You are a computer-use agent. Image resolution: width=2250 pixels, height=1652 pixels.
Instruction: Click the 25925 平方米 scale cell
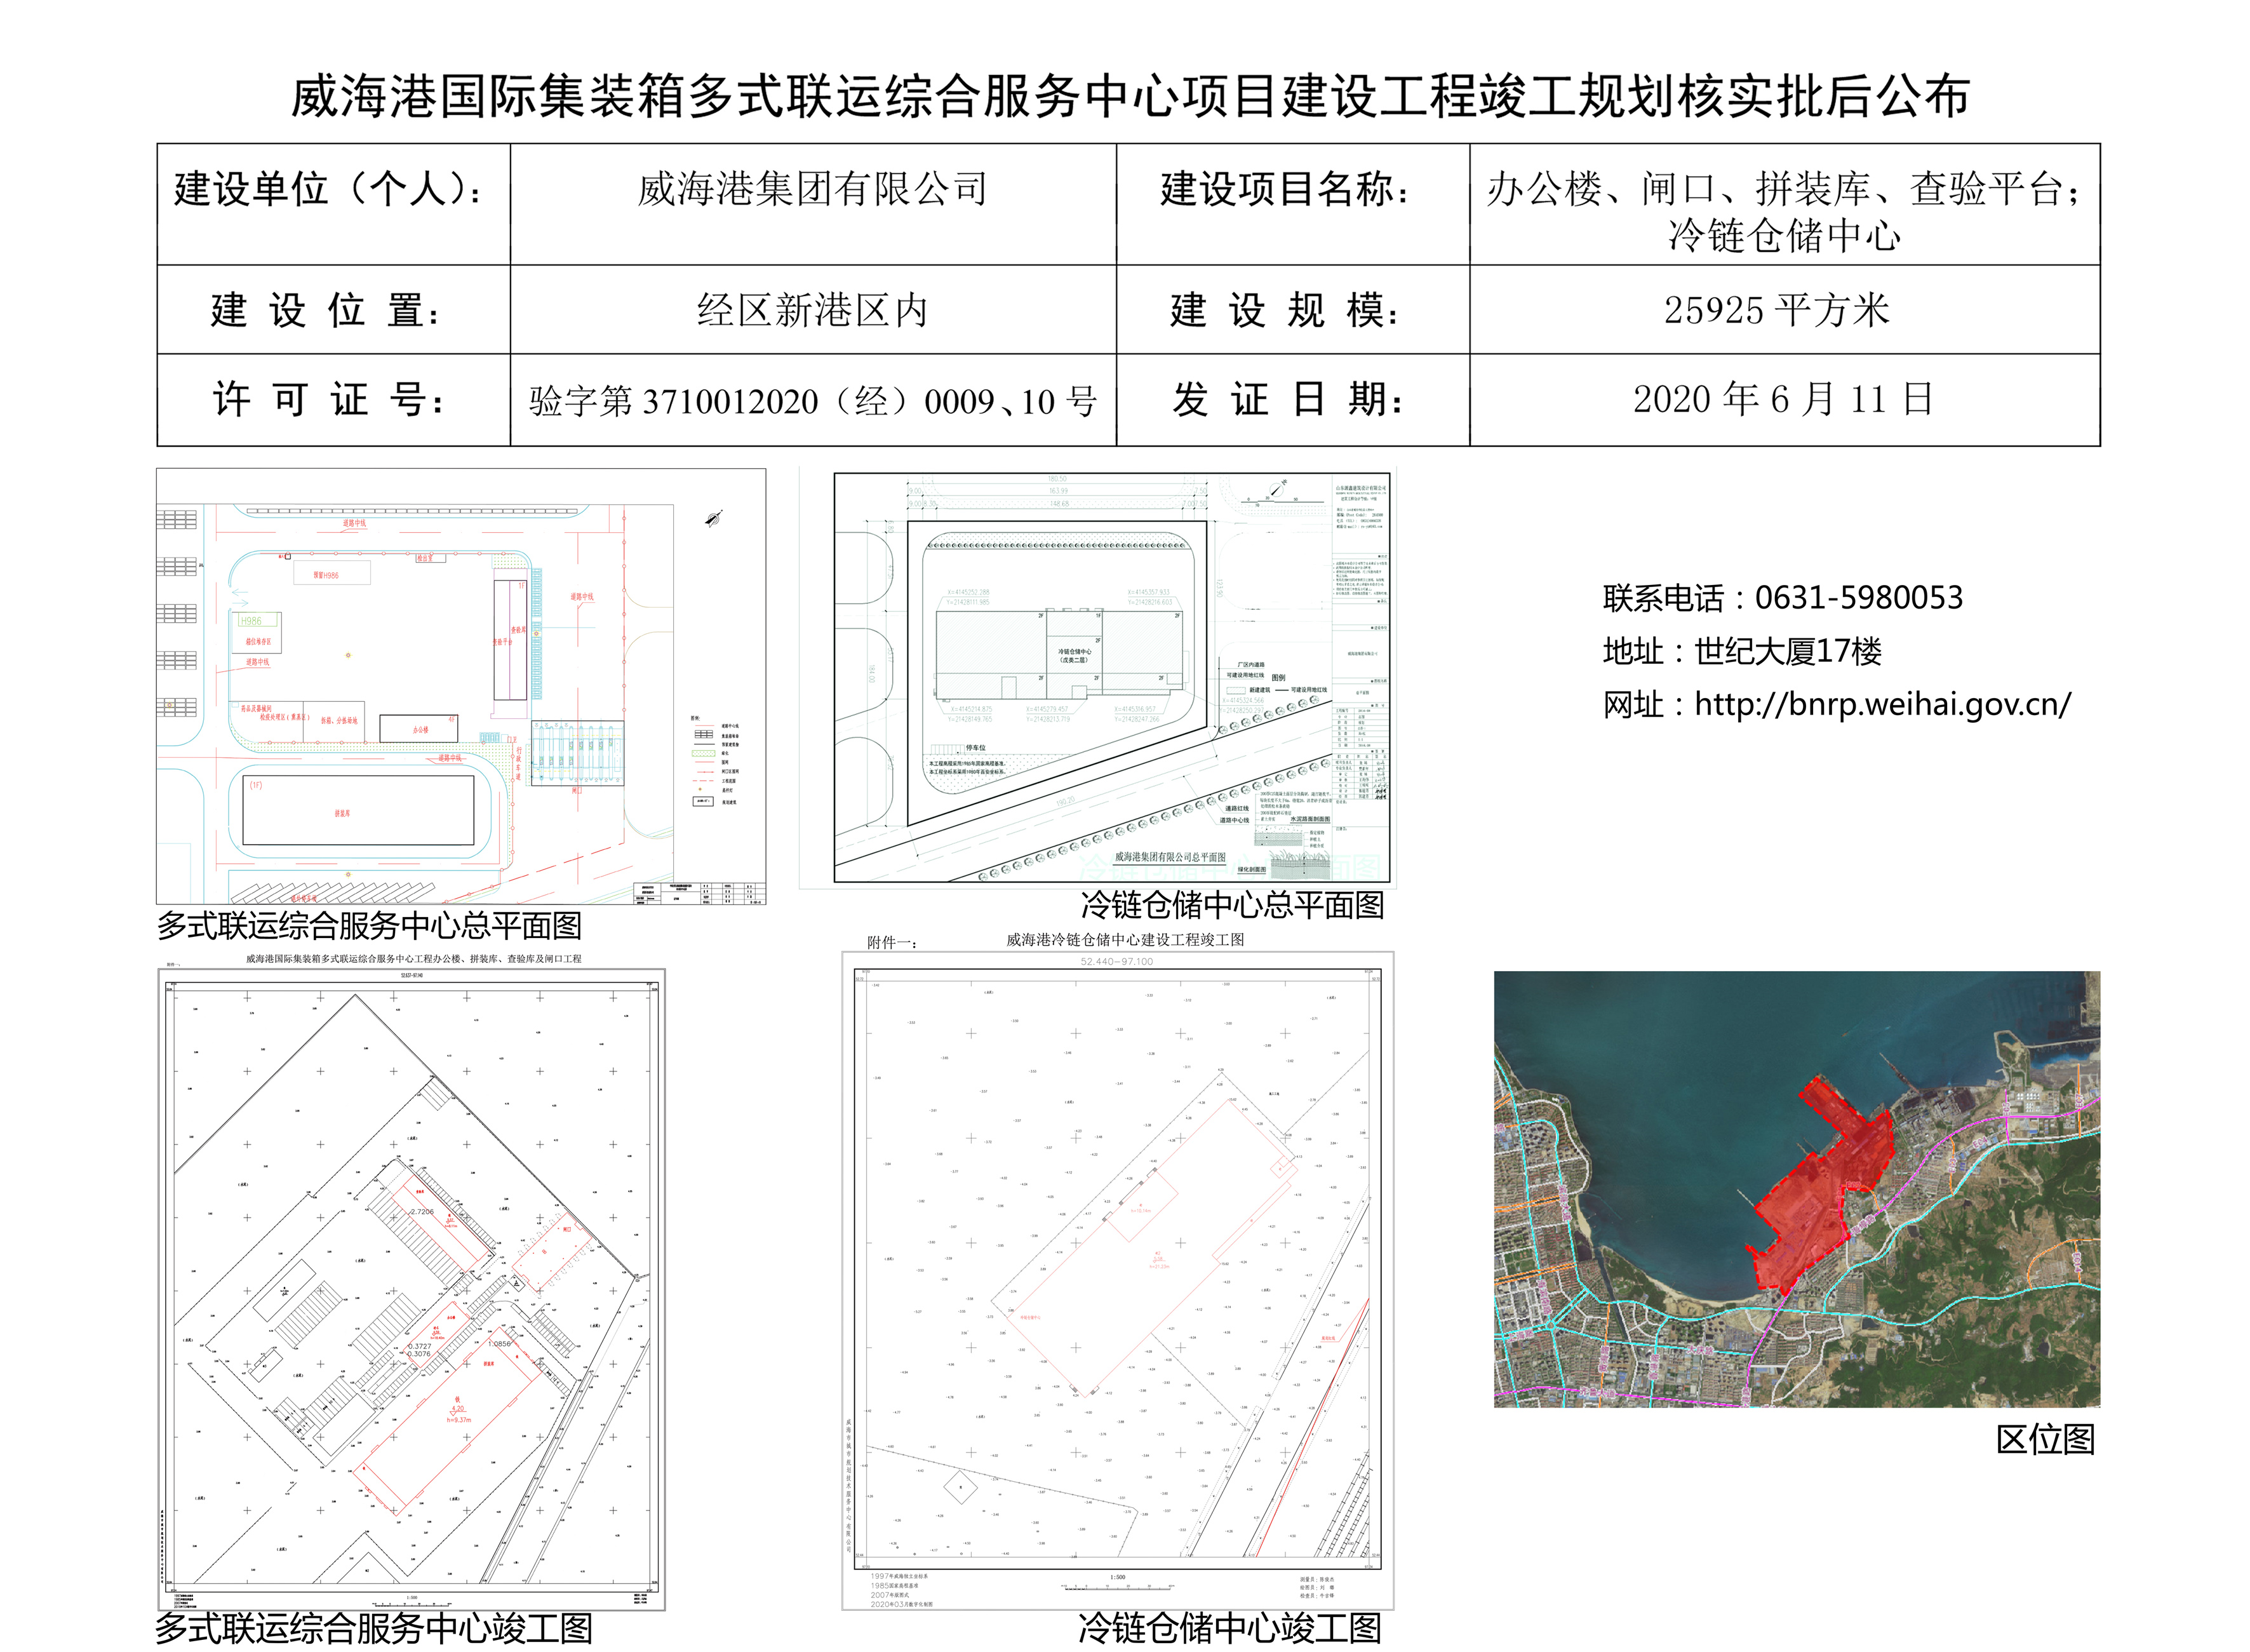tap(1776, 311)
